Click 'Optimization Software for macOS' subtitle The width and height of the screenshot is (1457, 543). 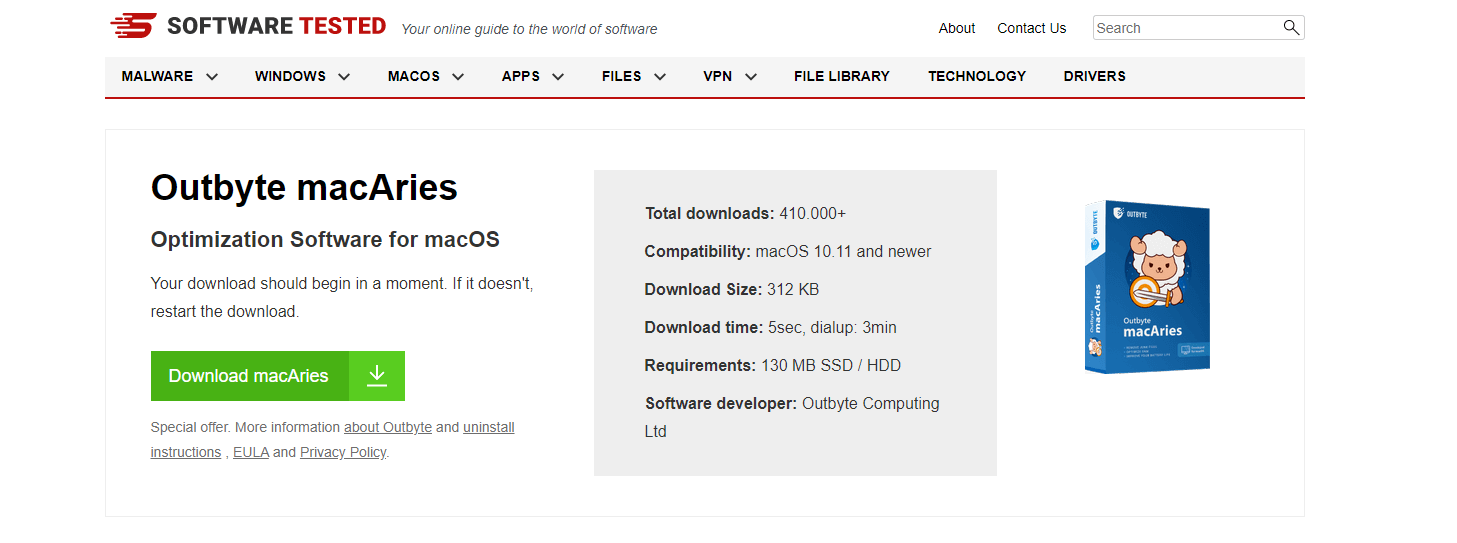pyautogui.click(x=325, y=240)
